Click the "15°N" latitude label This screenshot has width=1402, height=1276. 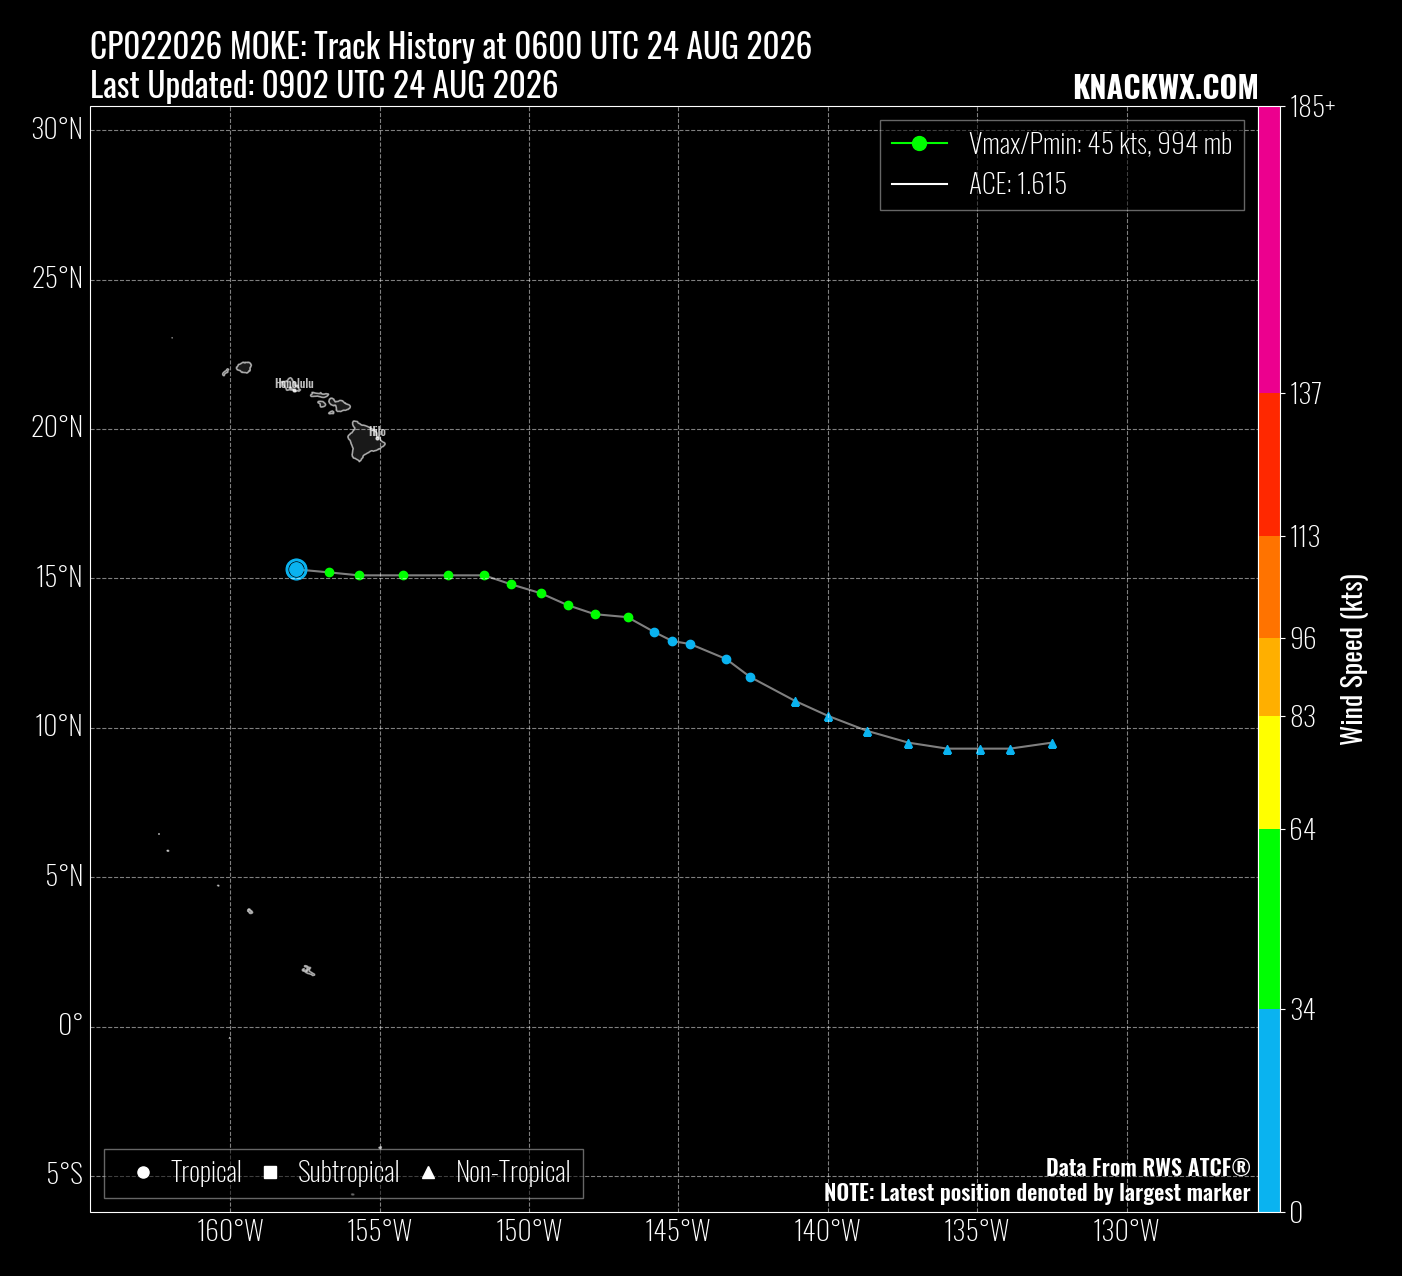click(57, 577)
